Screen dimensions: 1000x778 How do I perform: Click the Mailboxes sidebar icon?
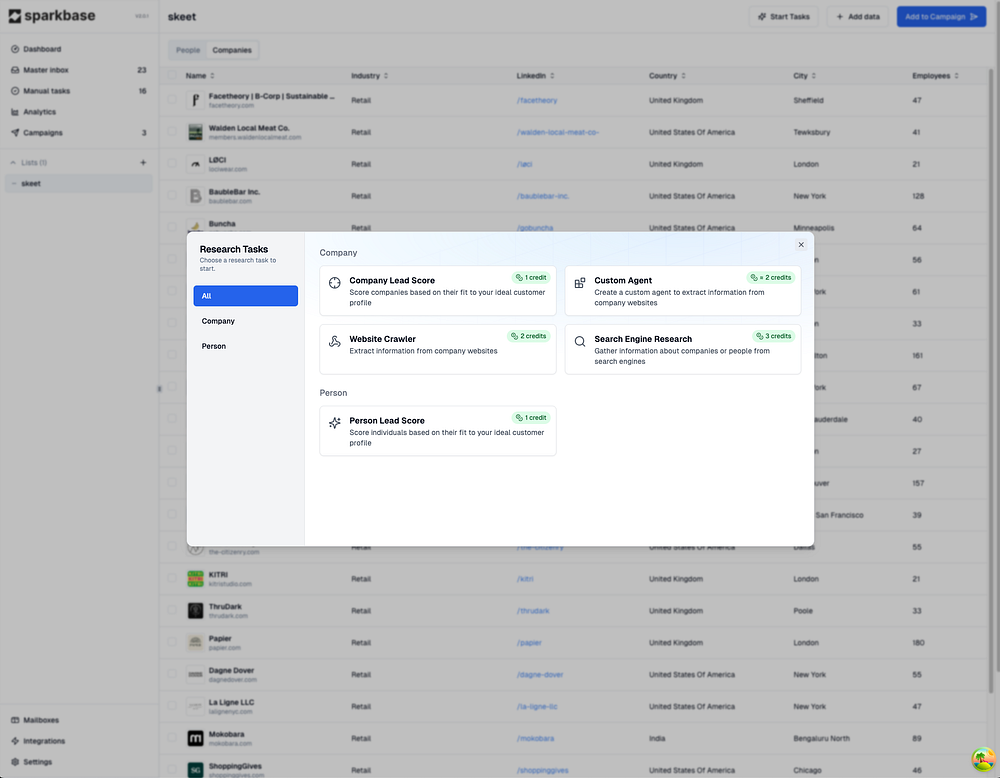click(15, 720)
